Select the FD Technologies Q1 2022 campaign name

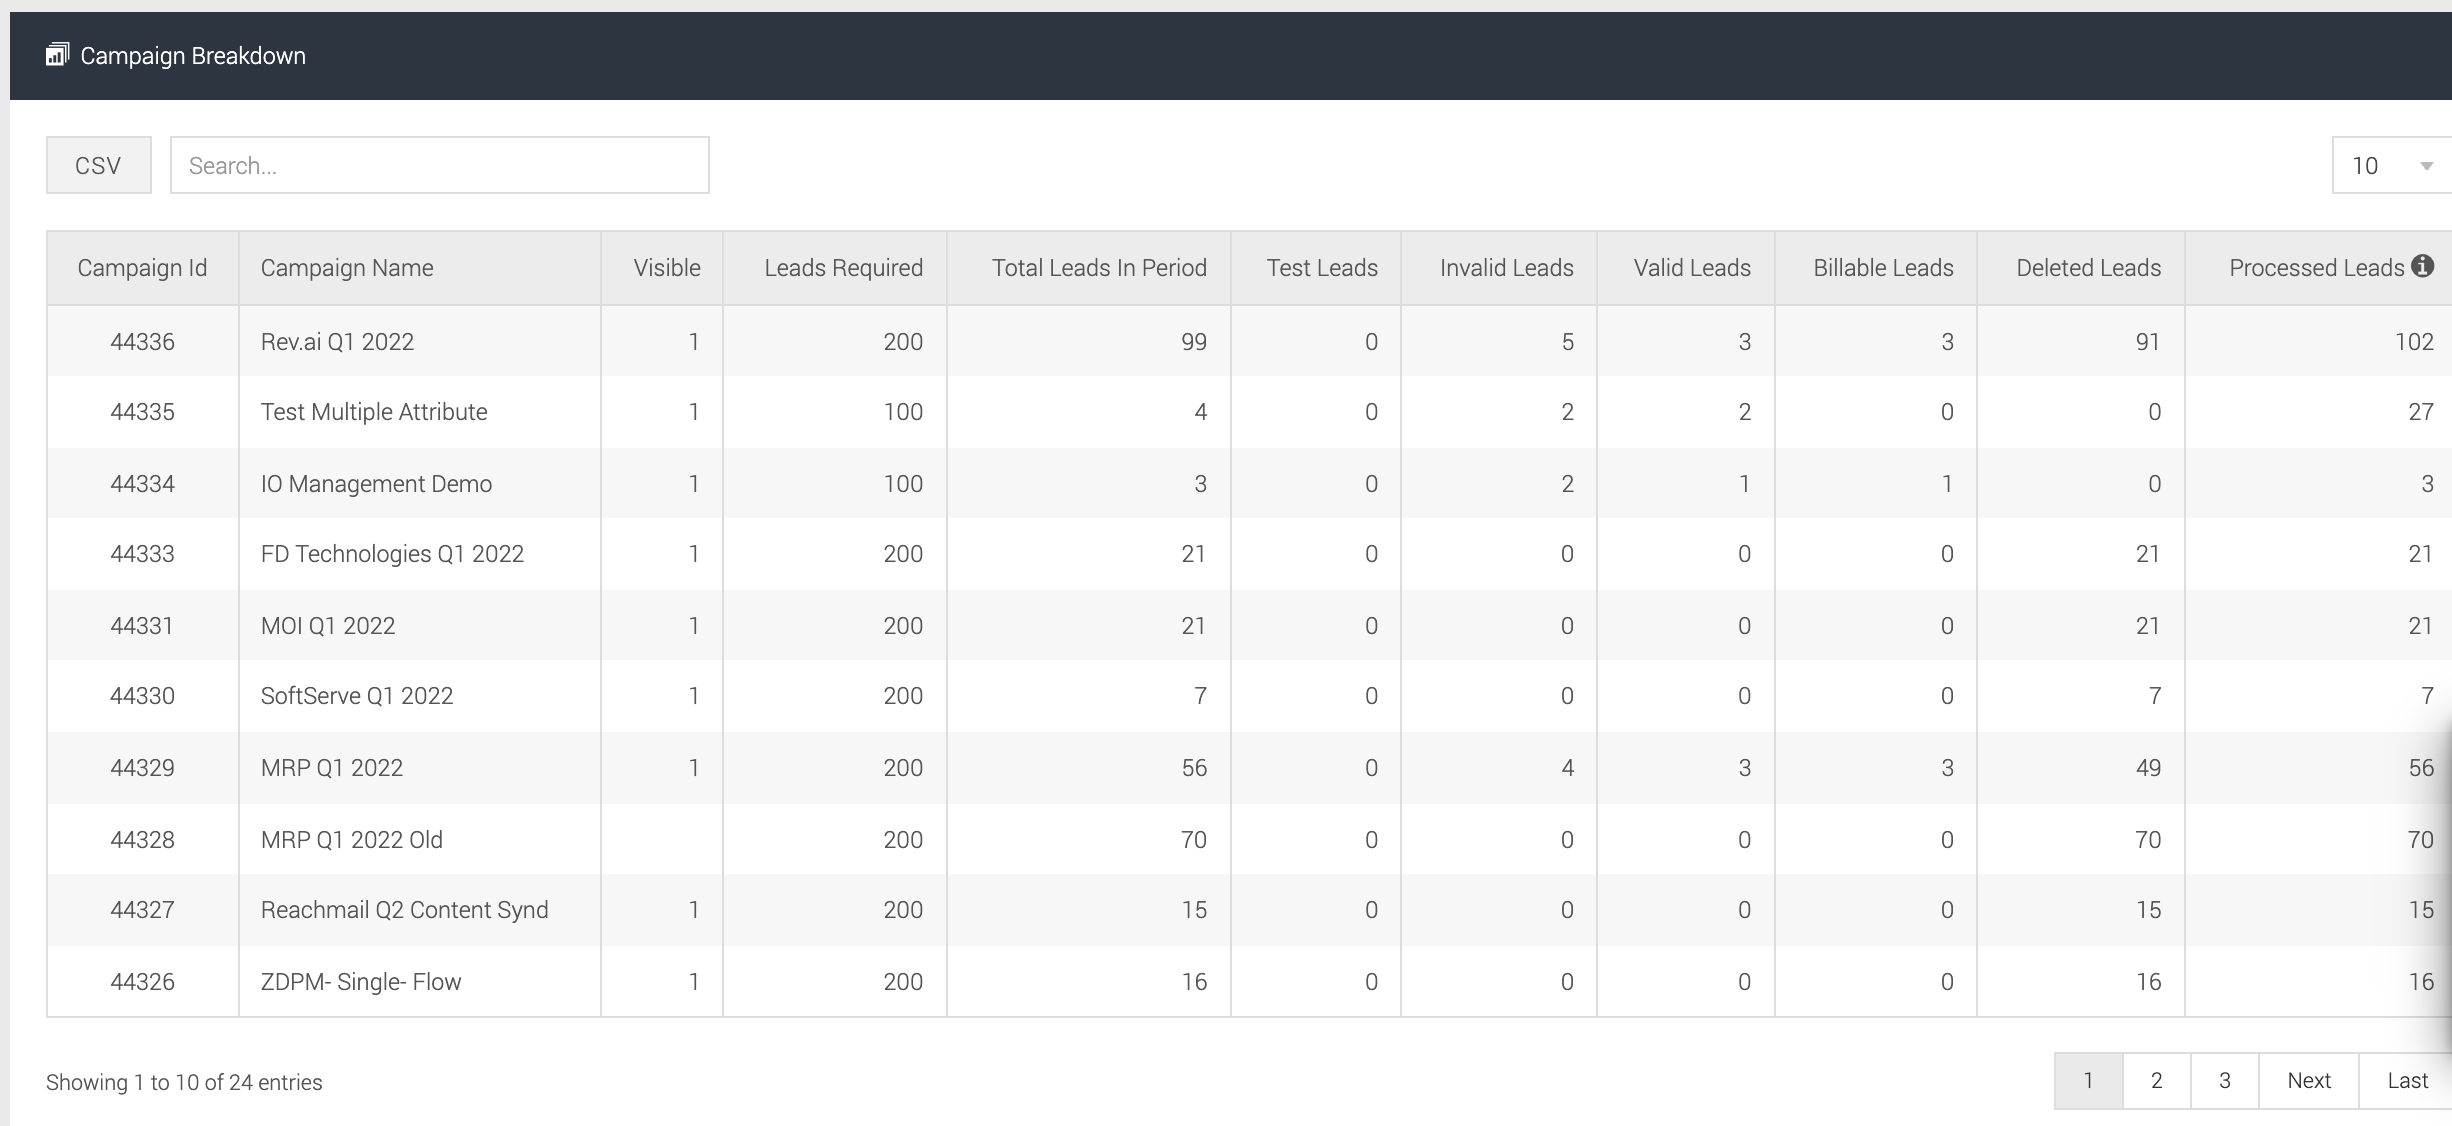pyautogui.click(x=392, y=554)
